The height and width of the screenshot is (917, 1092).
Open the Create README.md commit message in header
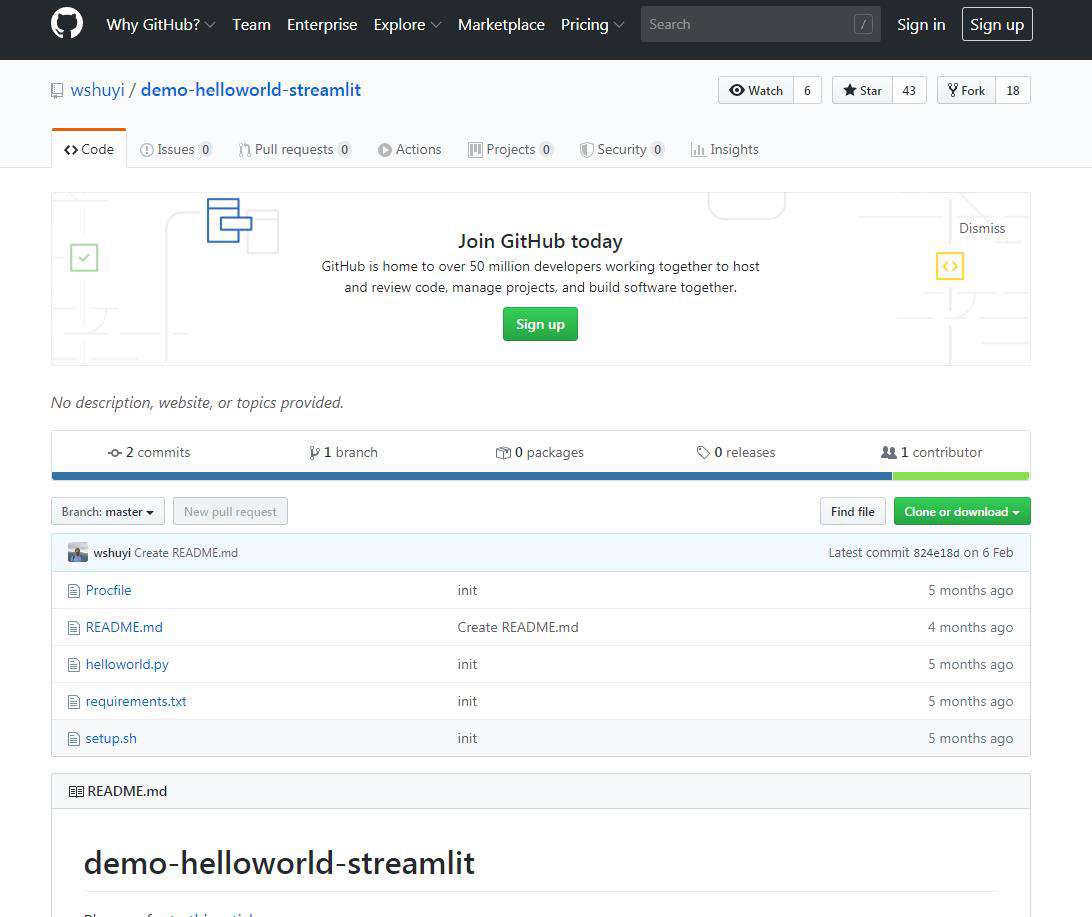[186, 553]
